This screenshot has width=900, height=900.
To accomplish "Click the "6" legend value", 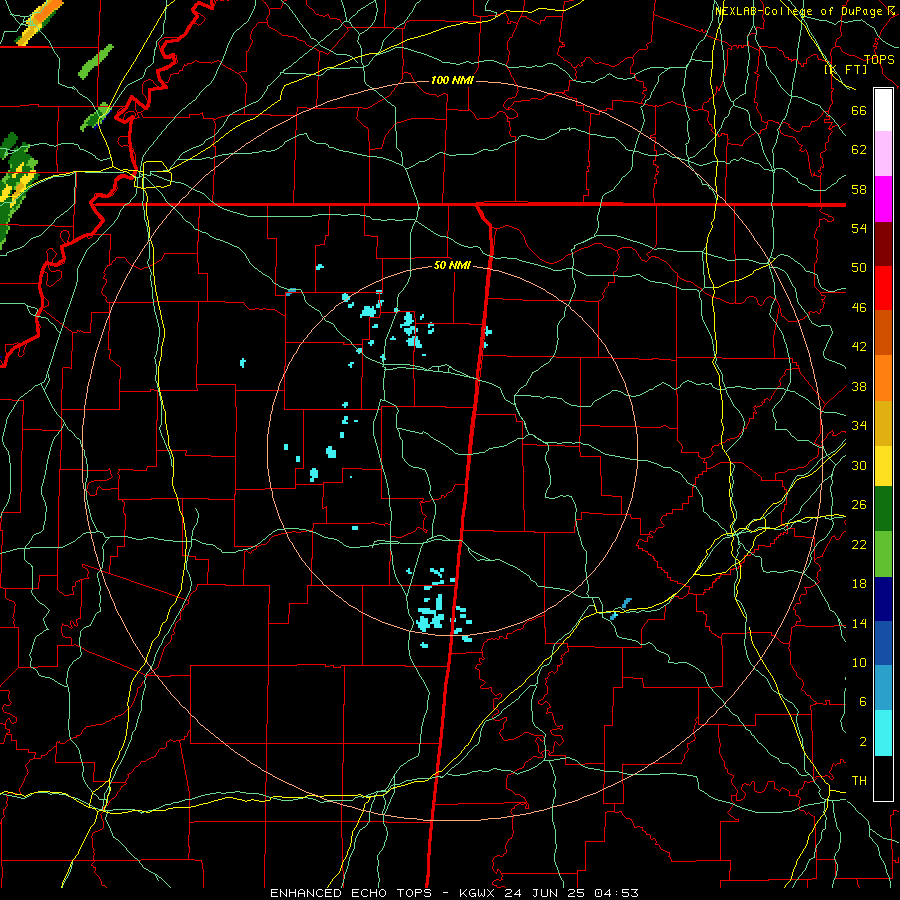I will tap(863, 702).
